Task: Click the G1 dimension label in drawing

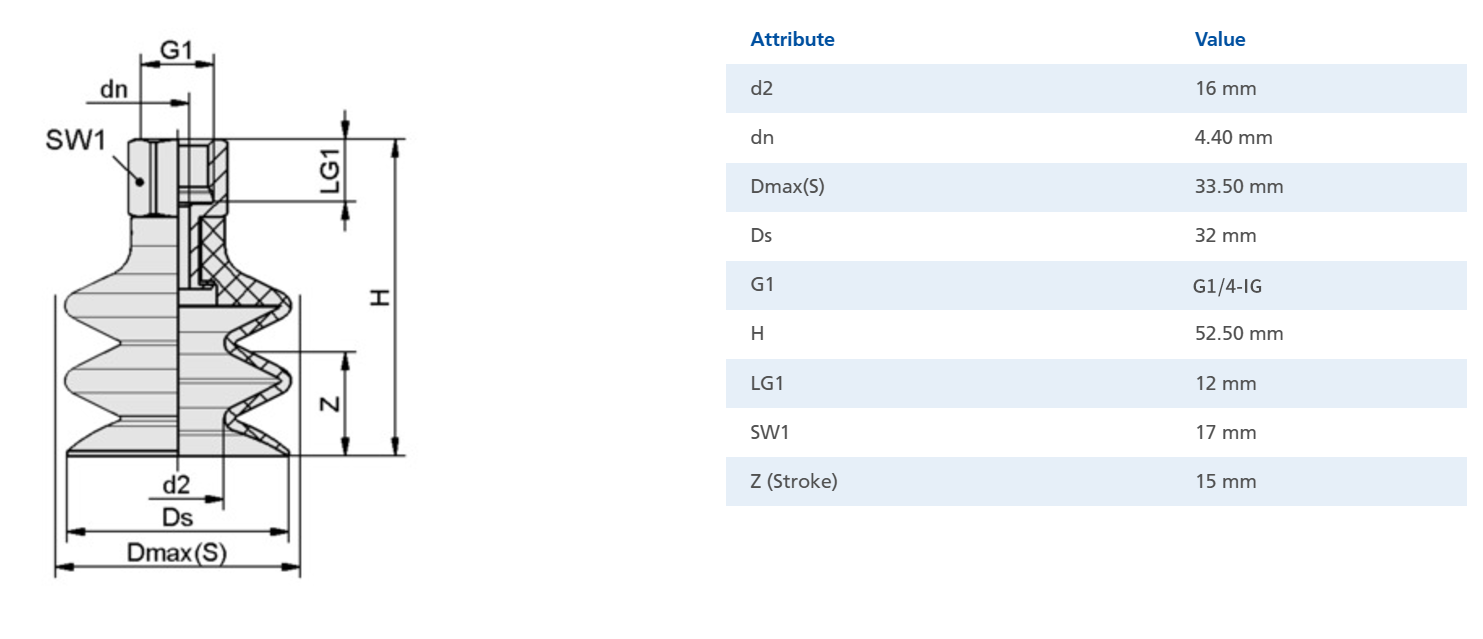Action: coord(176,49)
